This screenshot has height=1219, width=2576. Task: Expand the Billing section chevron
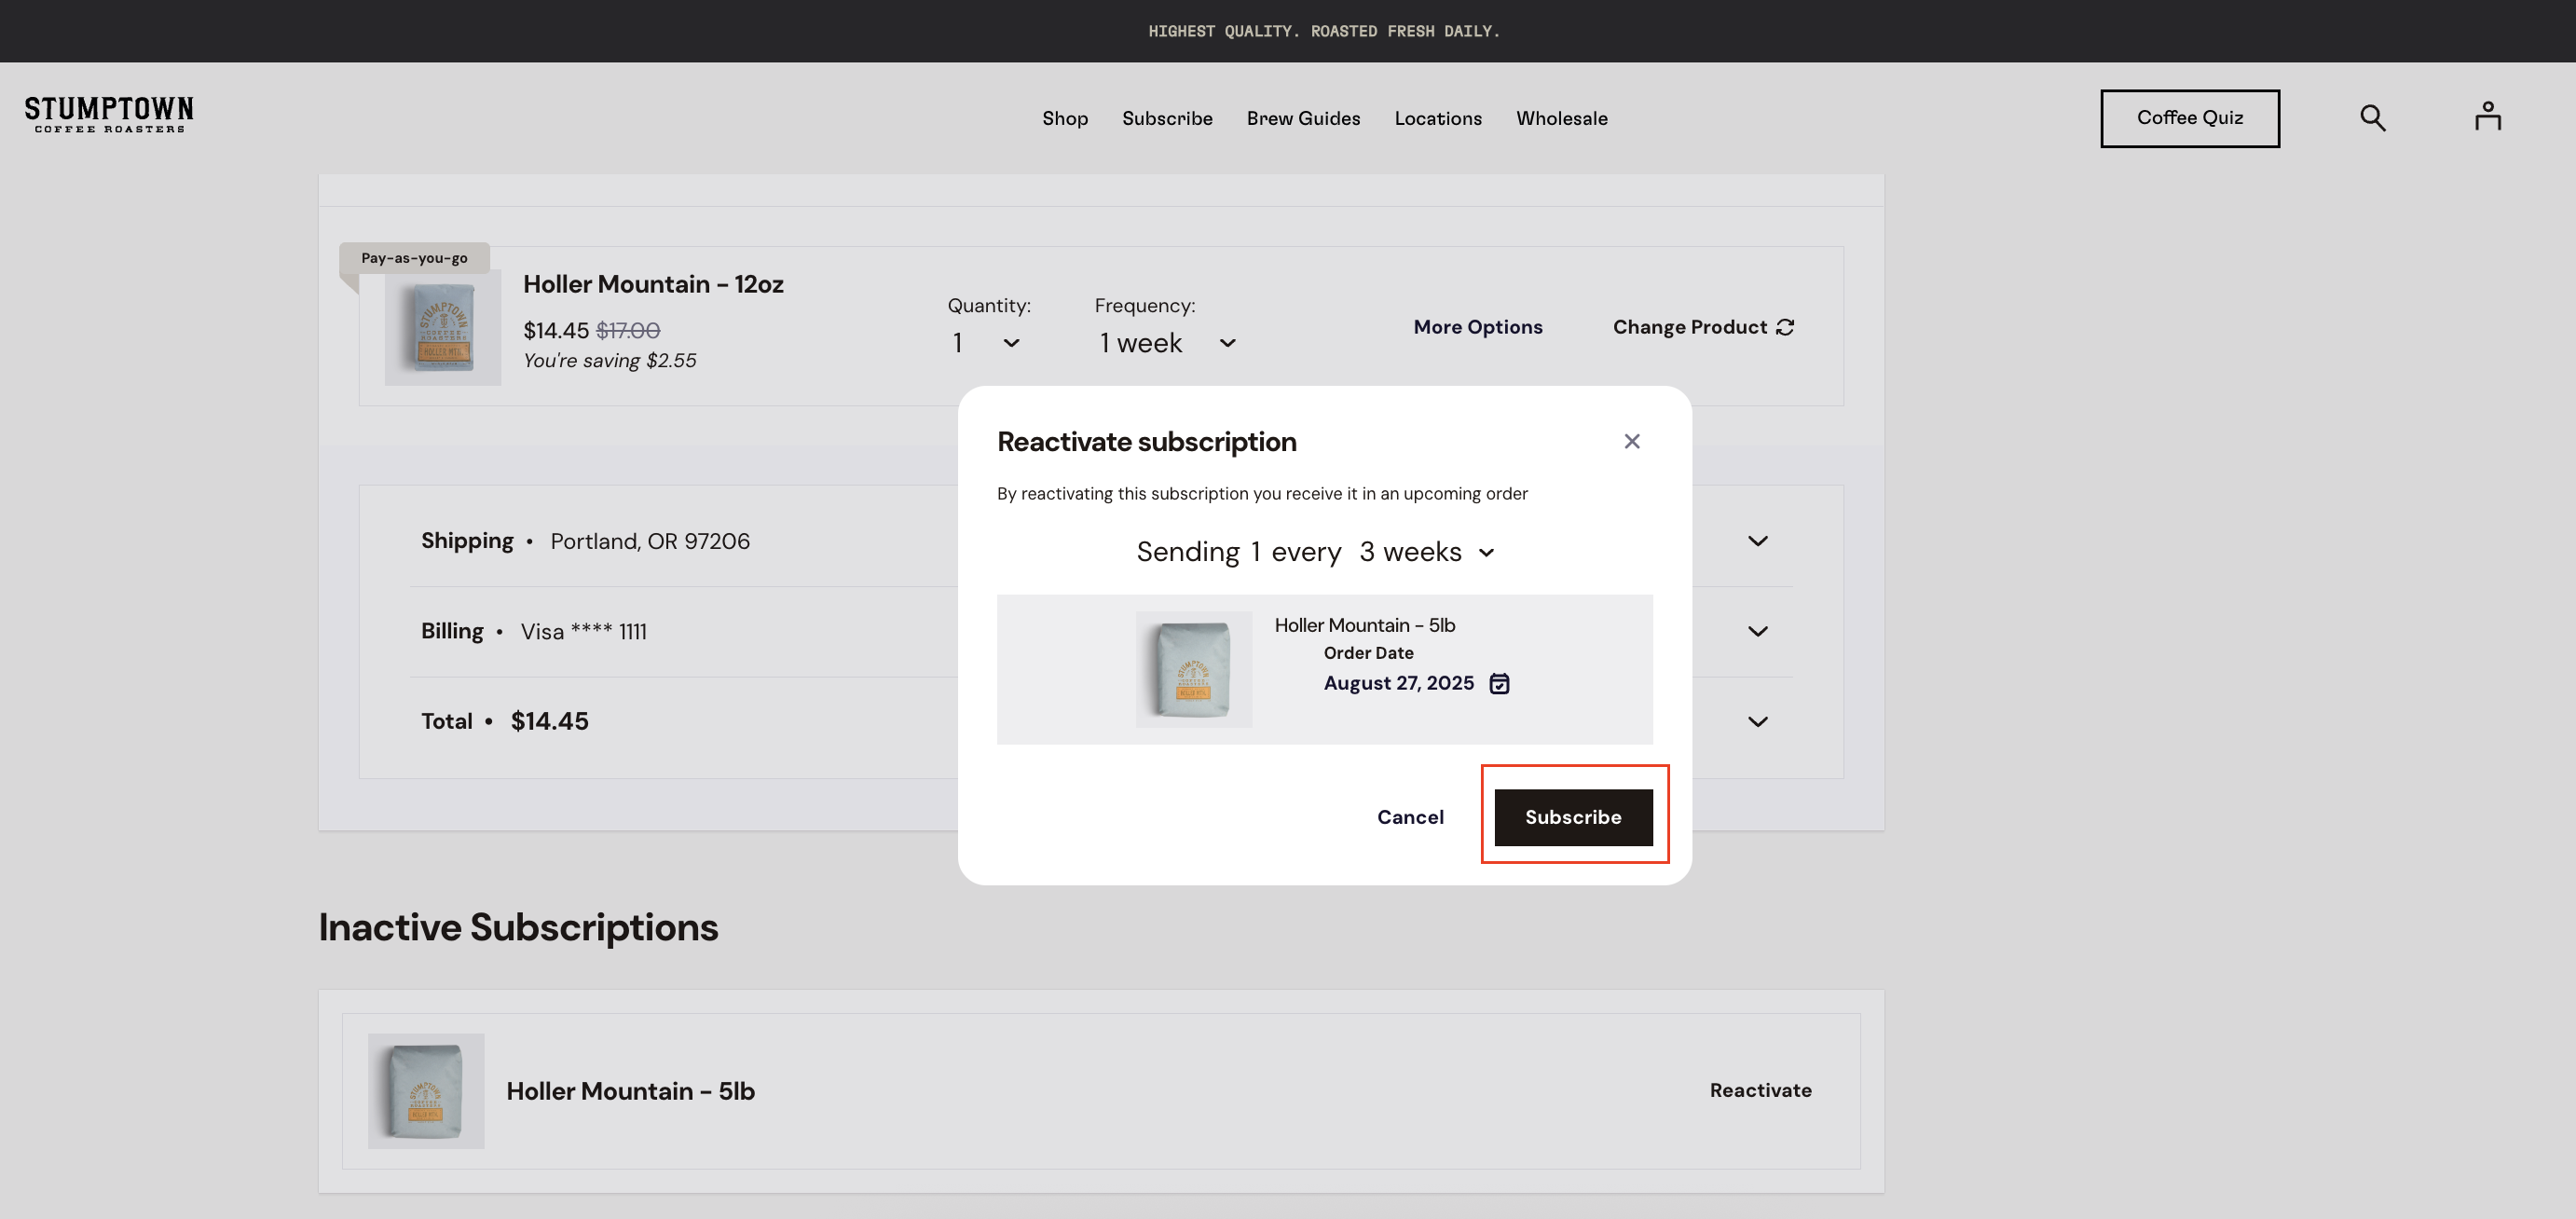coord(1758,631)
